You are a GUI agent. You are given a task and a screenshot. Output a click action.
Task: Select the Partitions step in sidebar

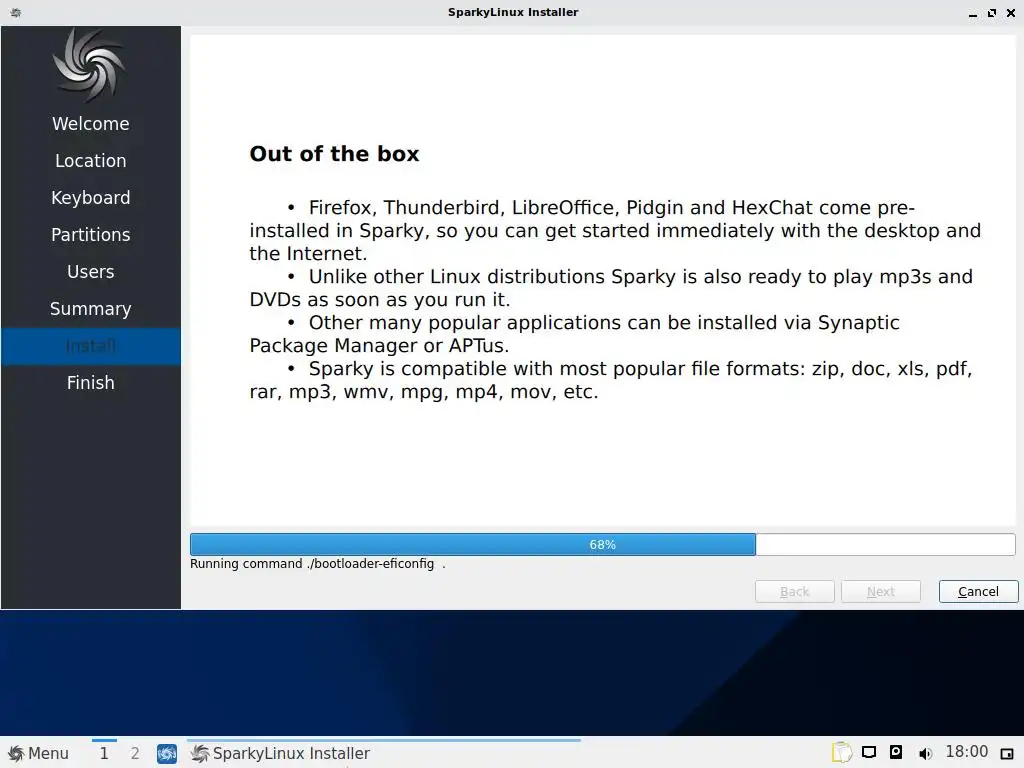[x=91, y=234]
